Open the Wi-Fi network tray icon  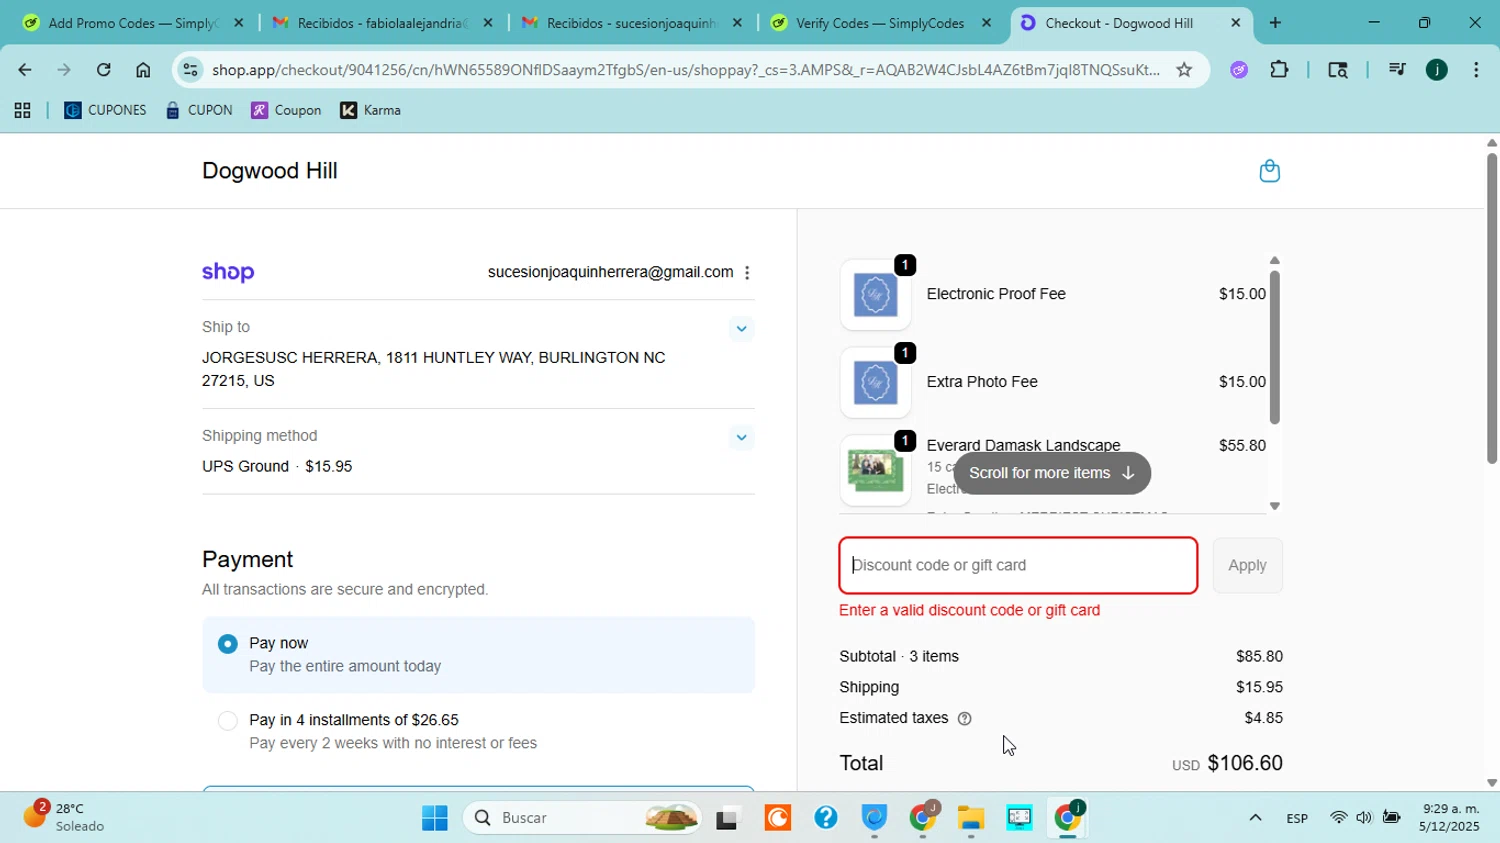(x=1338, y=818)
